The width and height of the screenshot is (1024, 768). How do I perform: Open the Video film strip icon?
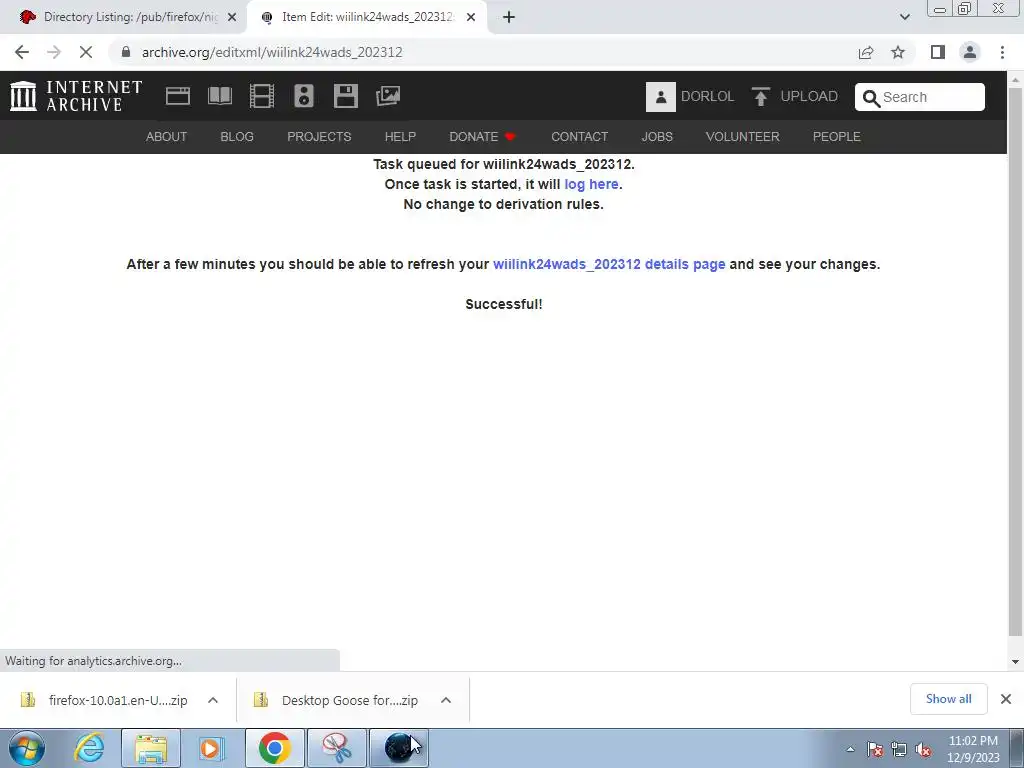click(x=262, y=96)
